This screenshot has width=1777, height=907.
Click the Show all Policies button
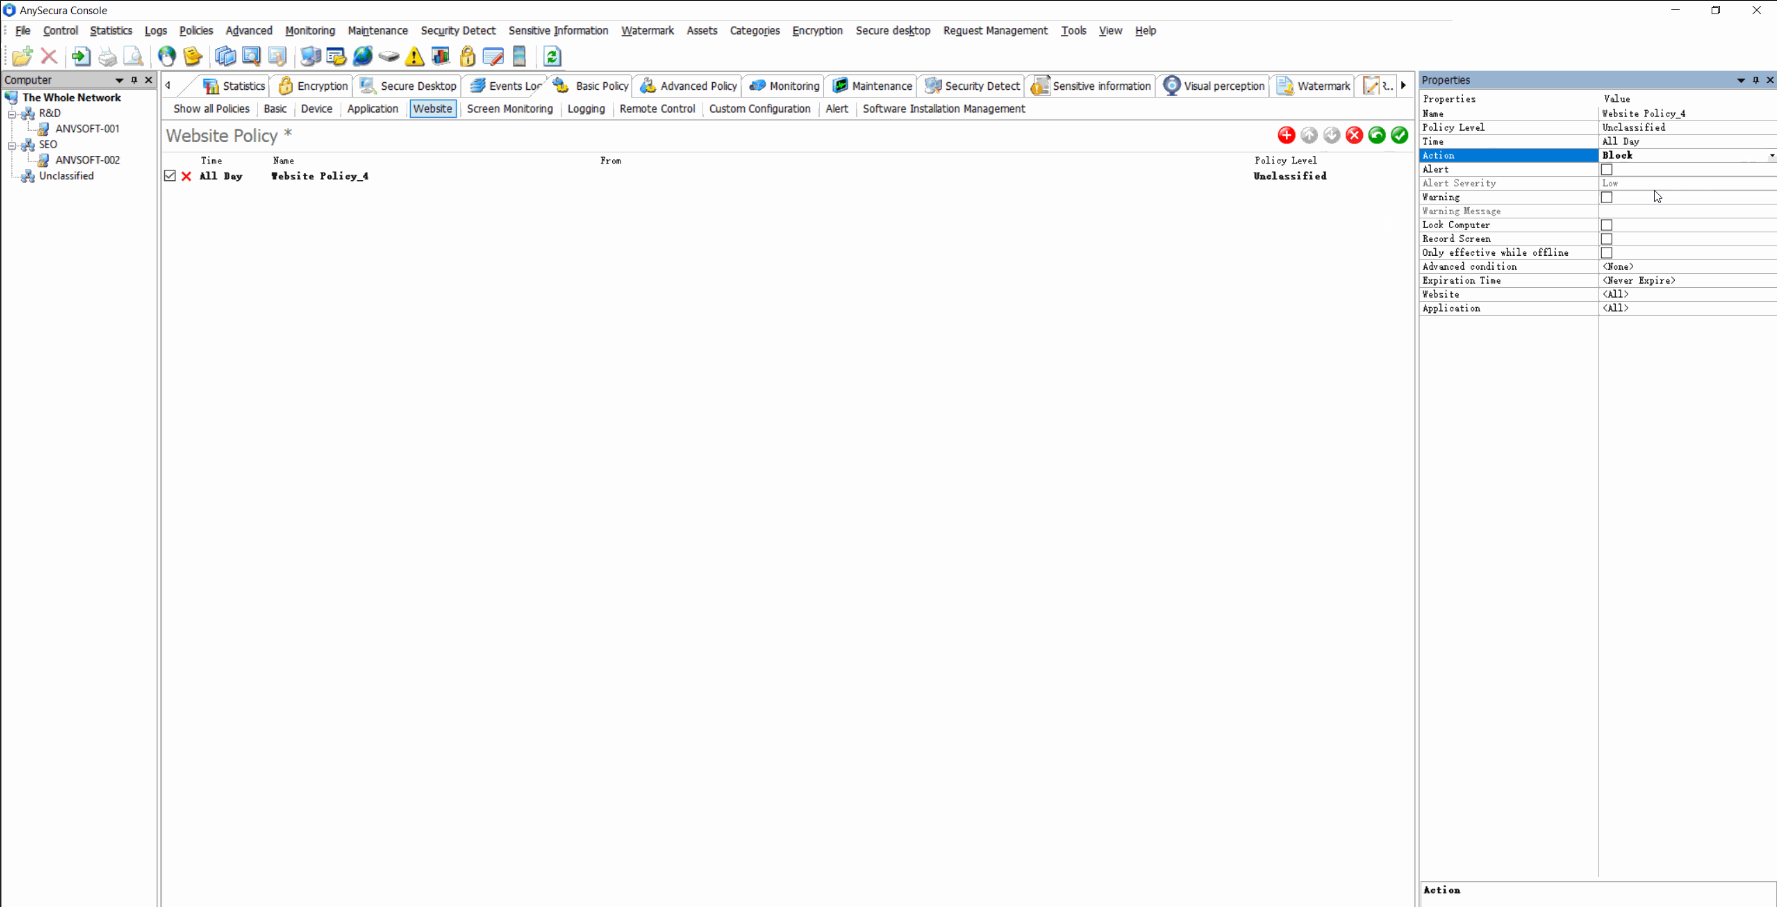210,108
